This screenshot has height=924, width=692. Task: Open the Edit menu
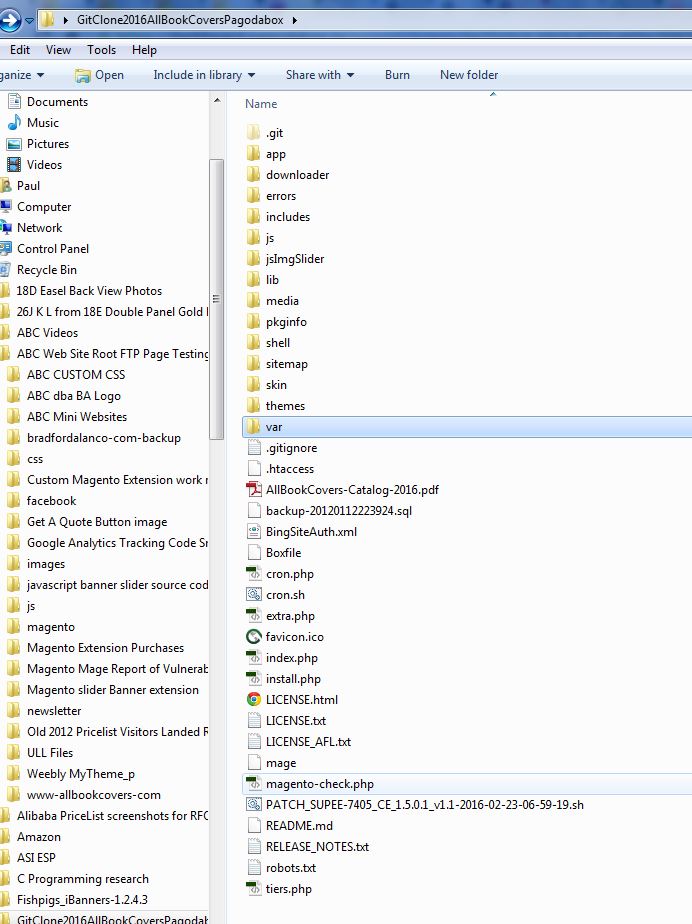19,50
